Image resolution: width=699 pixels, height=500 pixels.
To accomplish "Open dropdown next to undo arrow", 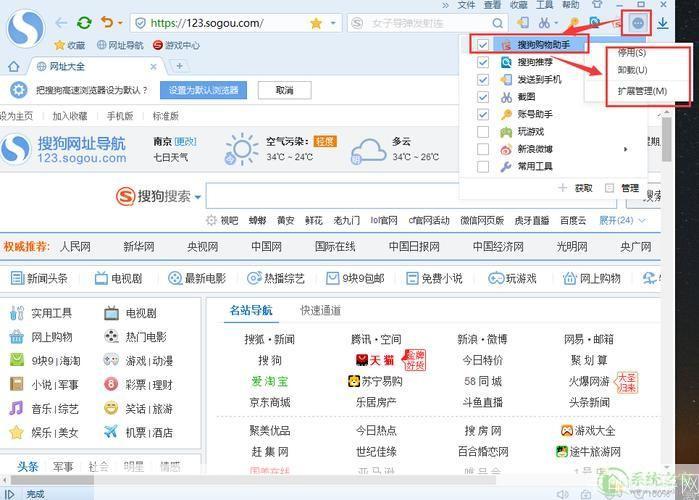I will pyautogui.click(x=120, y=23).
